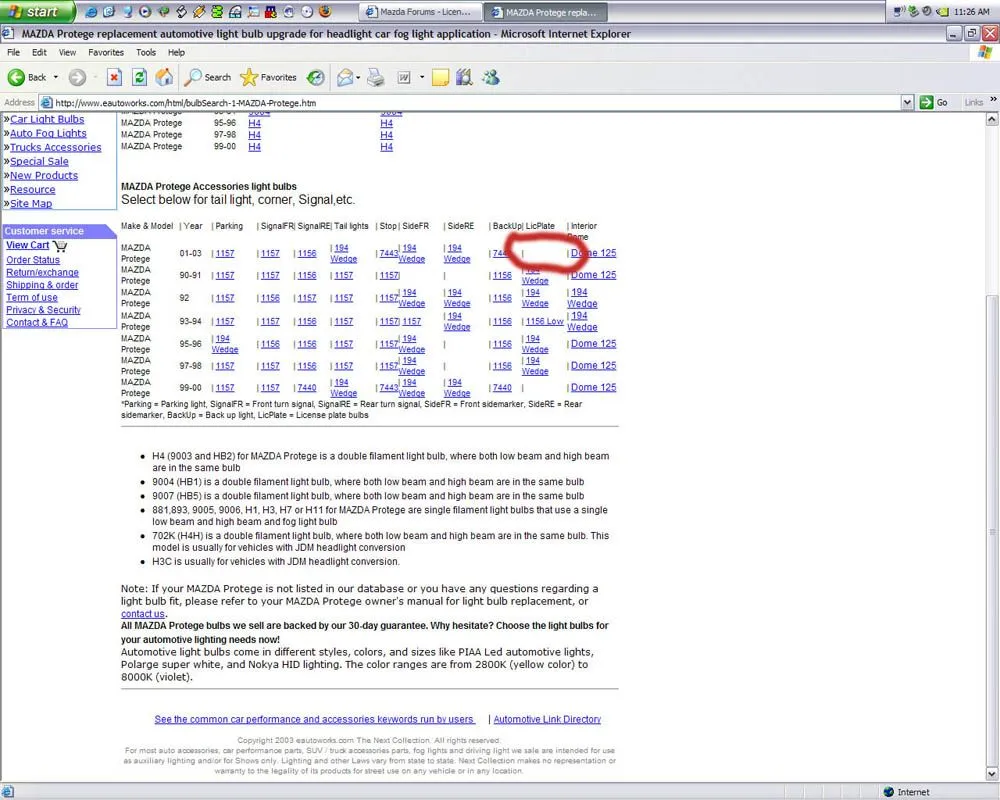Click the History toolbar icon
Viewport: 1000px width, 800px height.
pos(316,77)
